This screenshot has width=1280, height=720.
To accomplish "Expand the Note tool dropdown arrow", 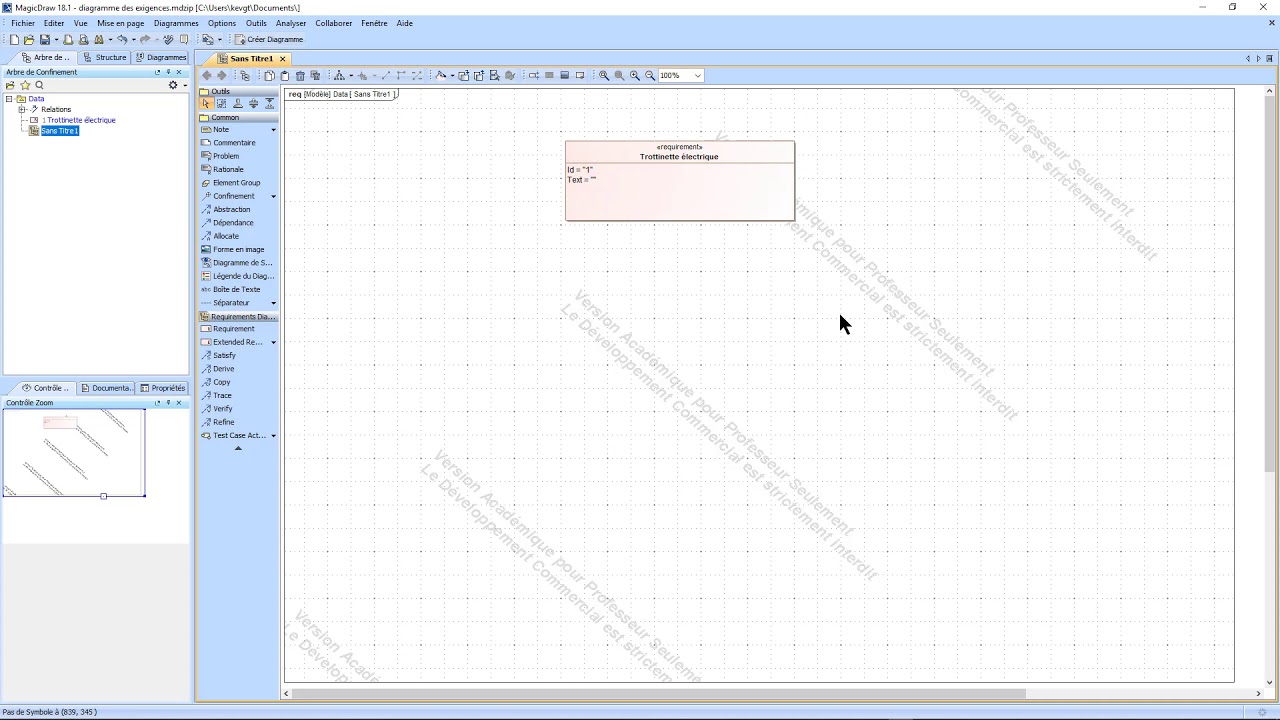I will (x=273, y=130).
